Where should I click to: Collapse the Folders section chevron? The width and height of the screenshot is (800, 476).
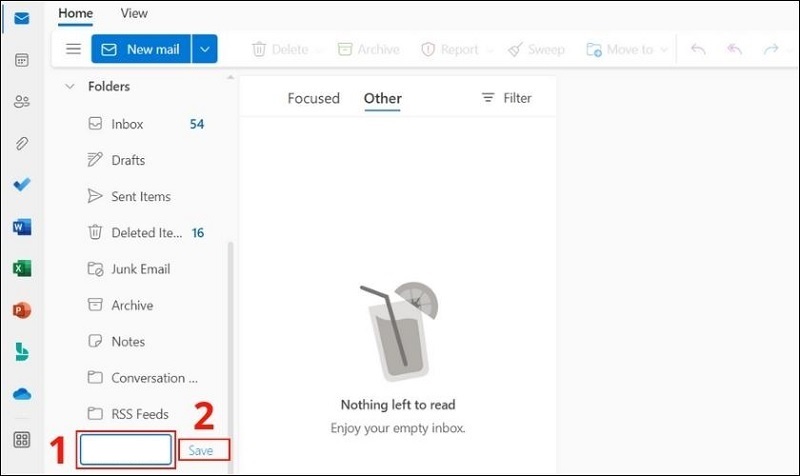click(70, 87)
